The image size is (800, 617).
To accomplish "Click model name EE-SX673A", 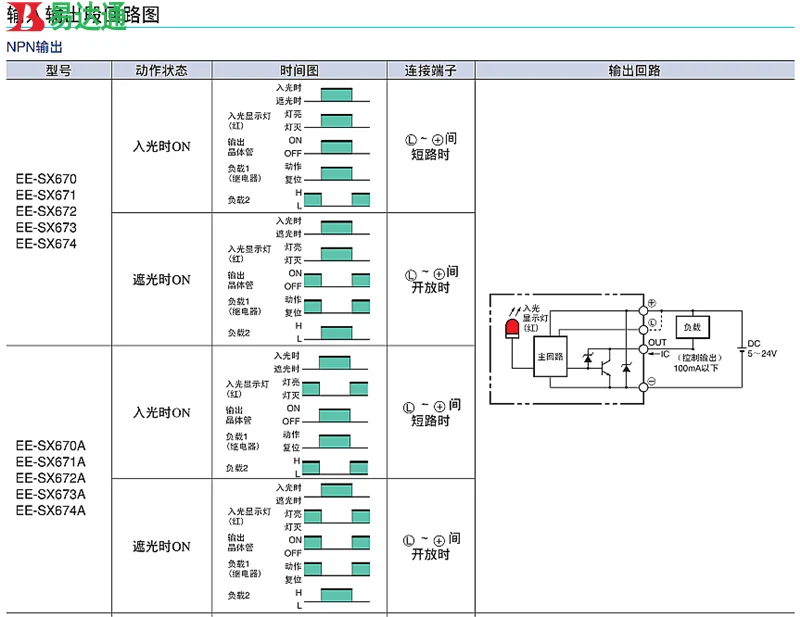I will tap(51, 495).
